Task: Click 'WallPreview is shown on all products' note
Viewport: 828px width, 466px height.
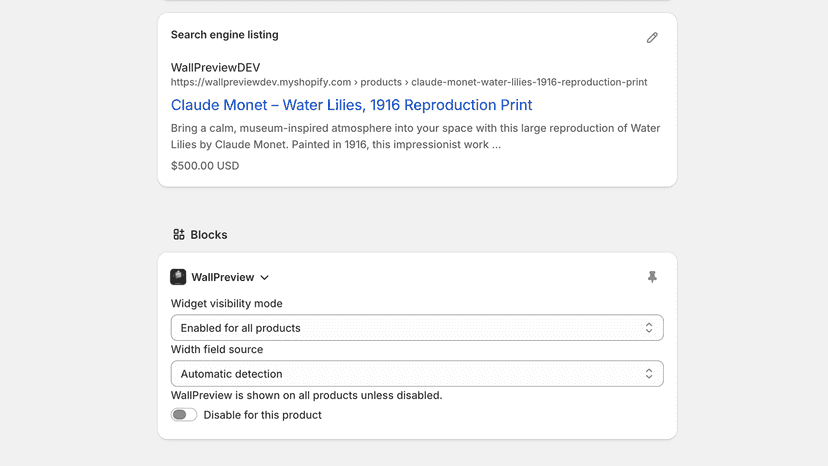Action: [x=306, y=395]
